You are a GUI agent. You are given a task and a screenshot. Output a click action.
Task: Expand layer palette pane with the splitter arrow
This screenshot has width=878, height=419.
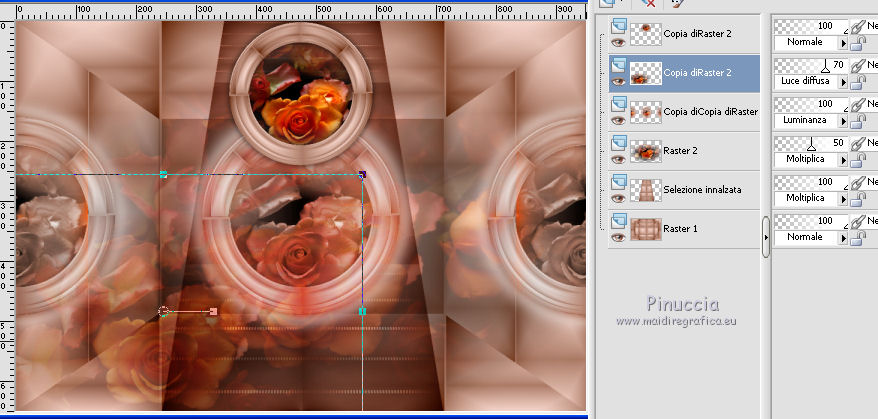(x=765, y=238)
